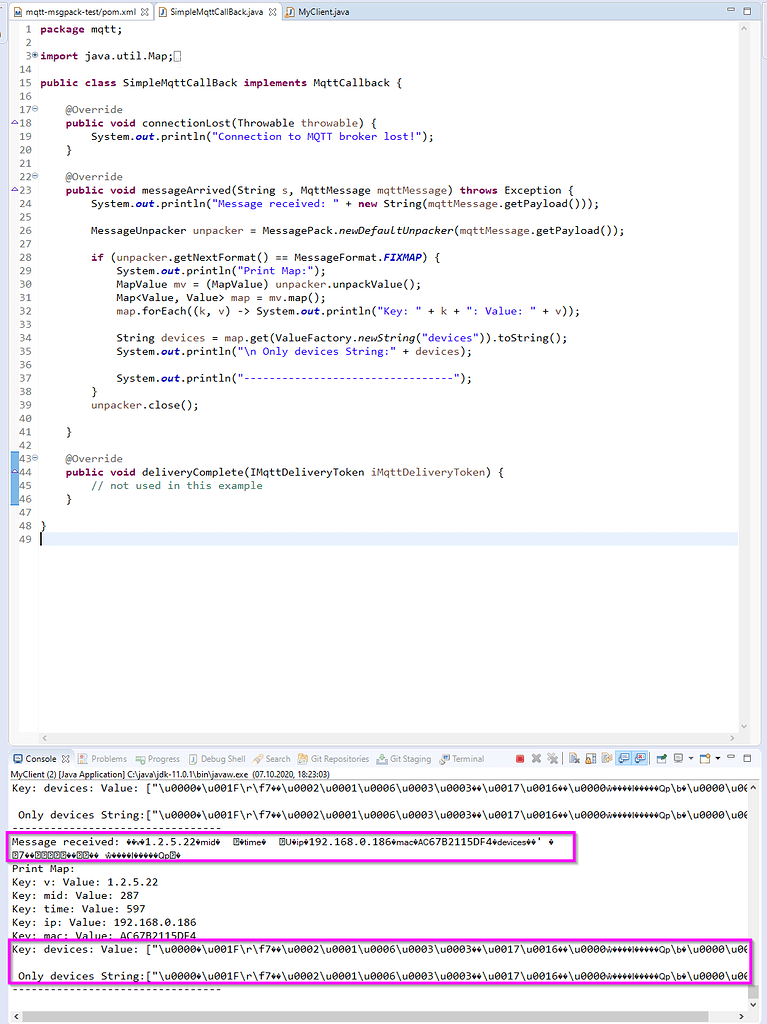Viewport: 767px width, 1024px height.
Task: Toggle word wrap in the console
Action: [x=607, y=759]
